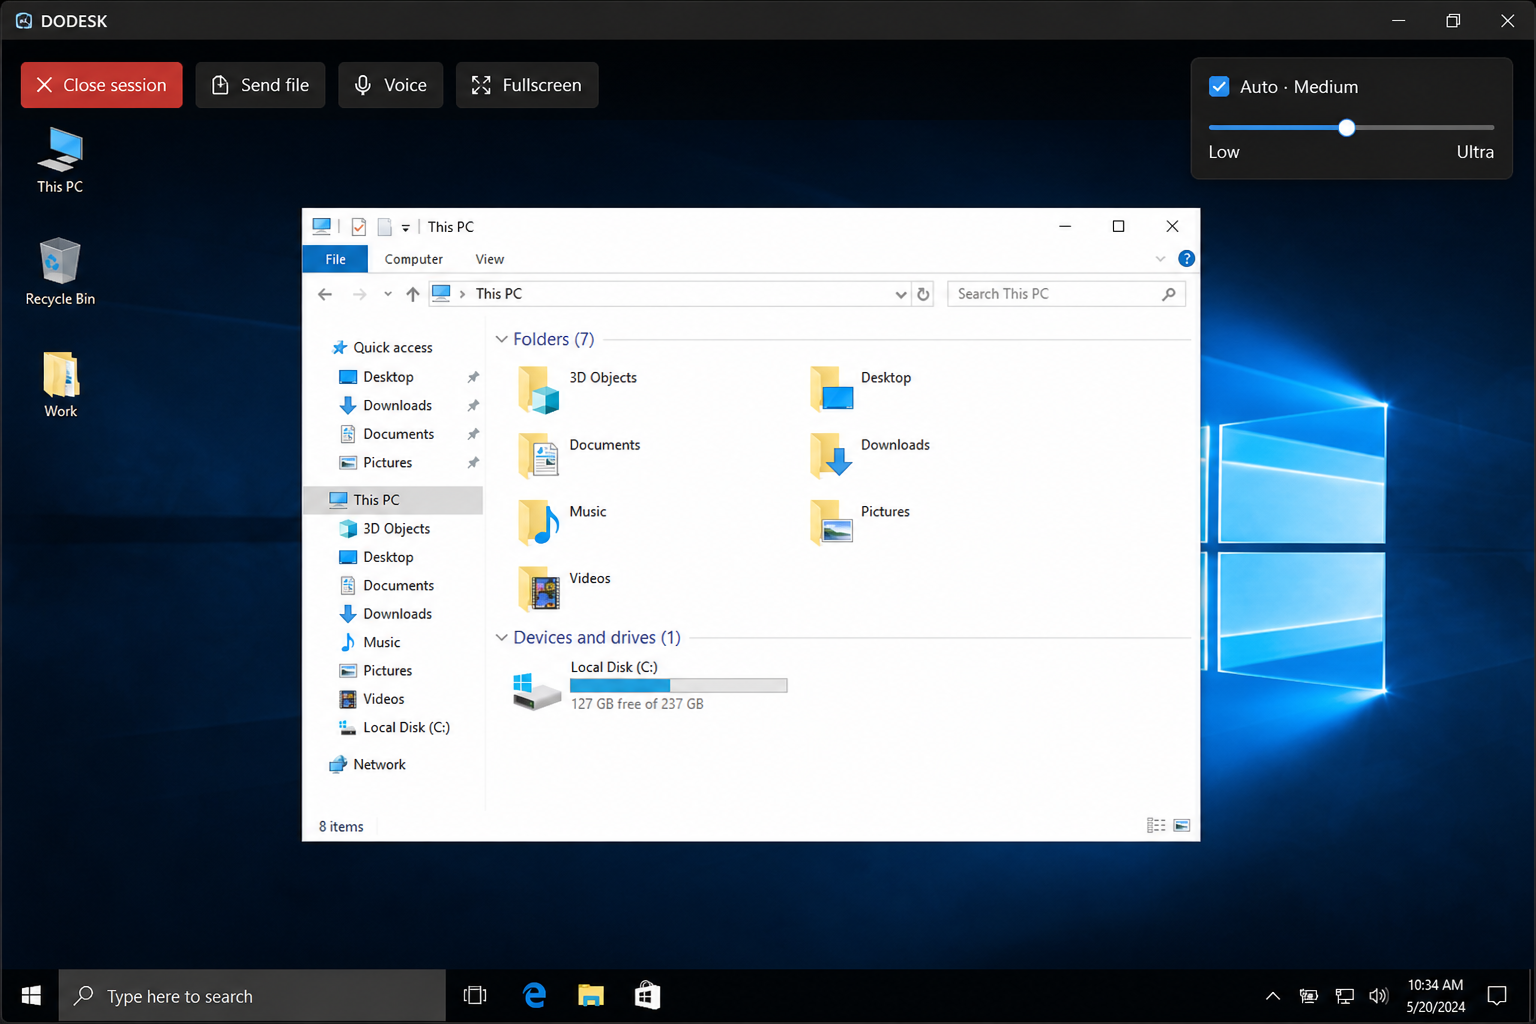
Task: Click the Send file button
Action: [260, 85]
